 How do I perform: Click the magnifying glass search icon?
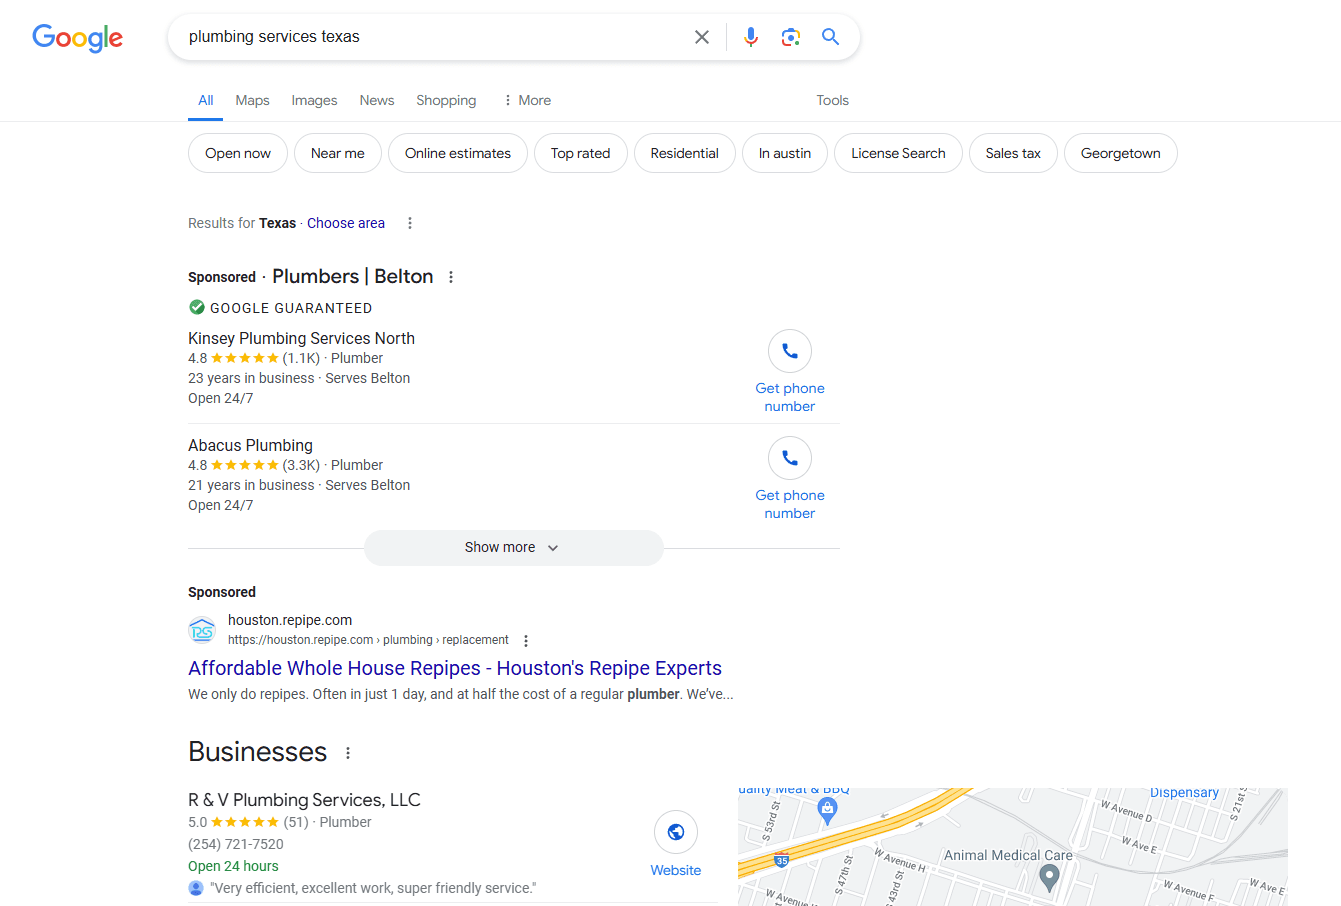pos(830,37)
